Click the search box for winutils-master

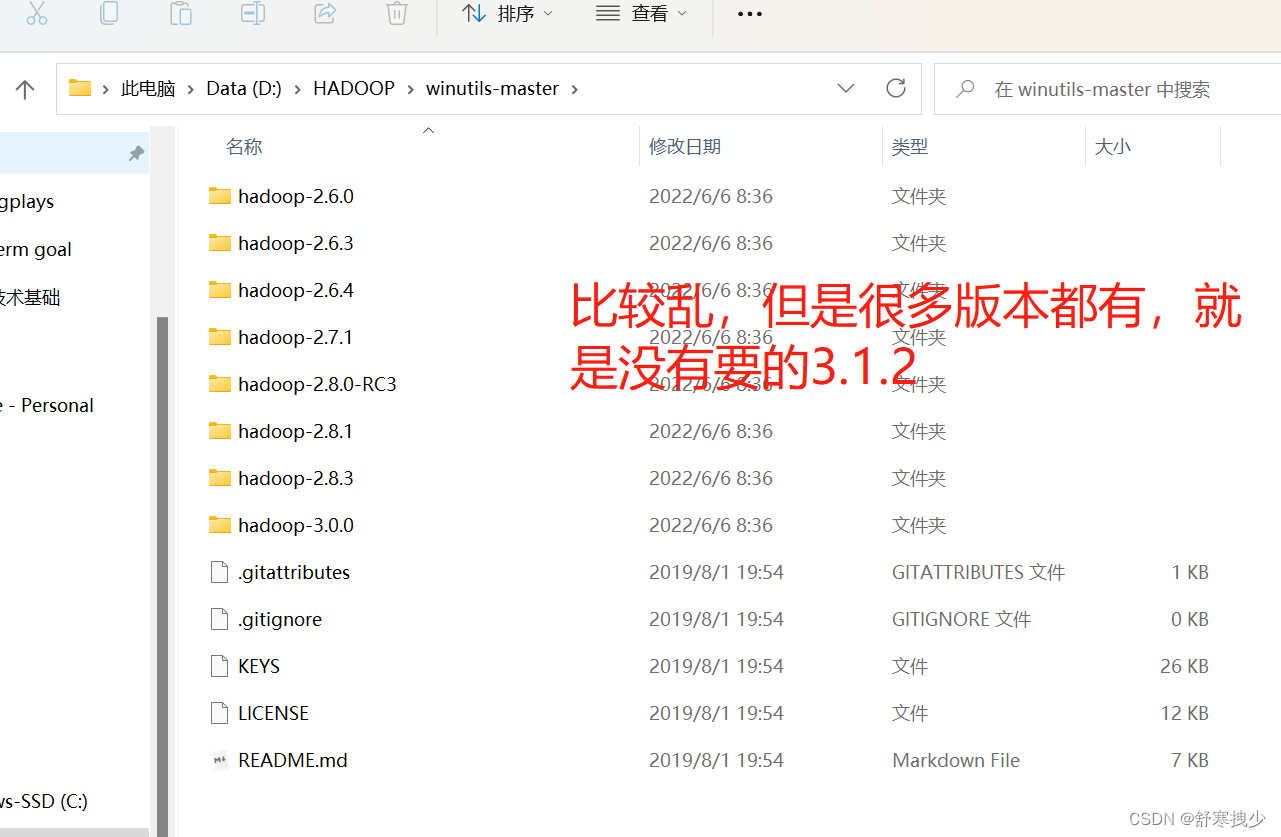(1107, 89)
